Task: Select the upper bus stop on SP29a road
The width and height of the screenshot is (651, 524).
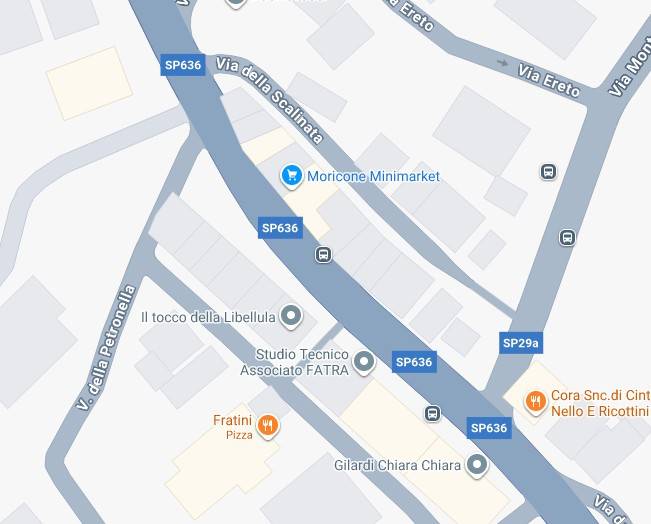Action: (548, 171)
